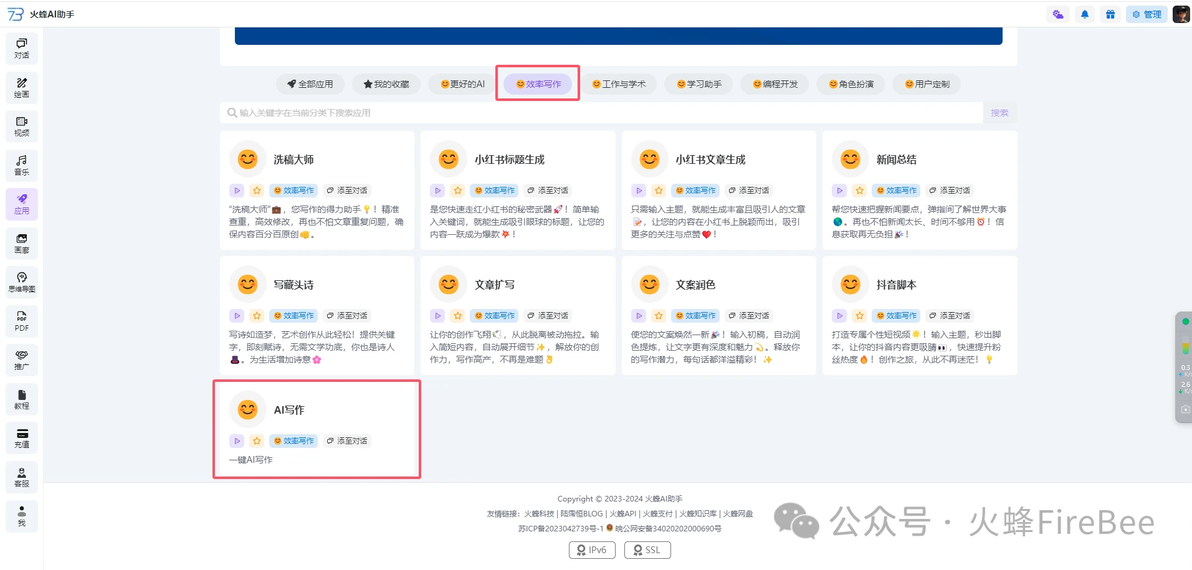Screen dimensions: 1192x570
Task: Open the 火蜂网盘 footer link
Action: tap(738, 514)
